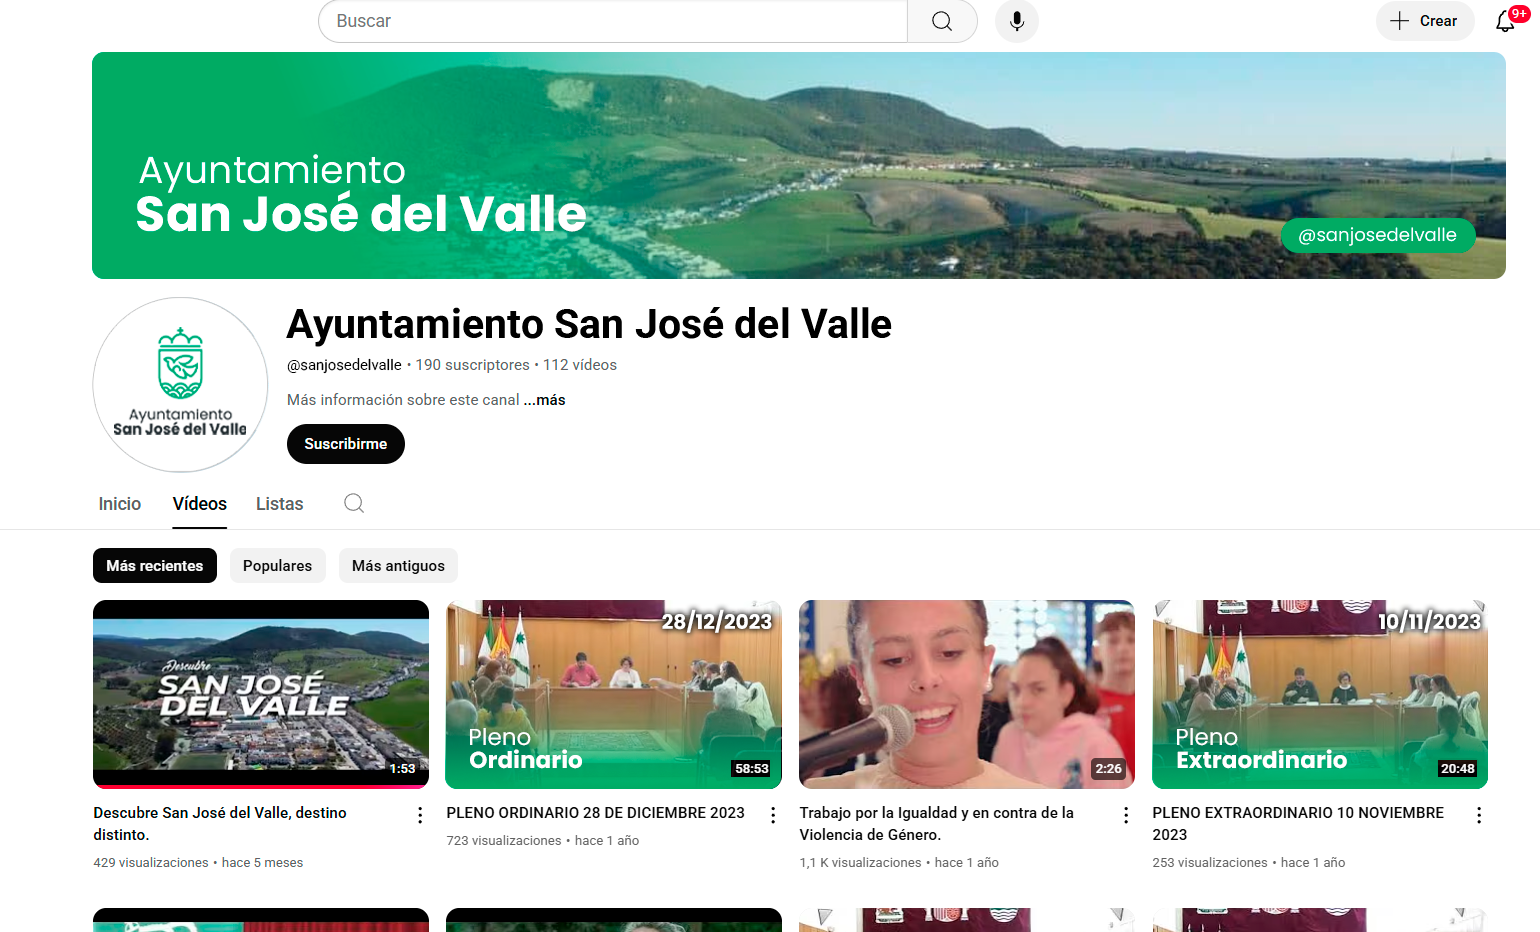The width and height of the screenshot is (1540, 932).
Task: Open options for Igualdad video
Action: coord(1126,815)
